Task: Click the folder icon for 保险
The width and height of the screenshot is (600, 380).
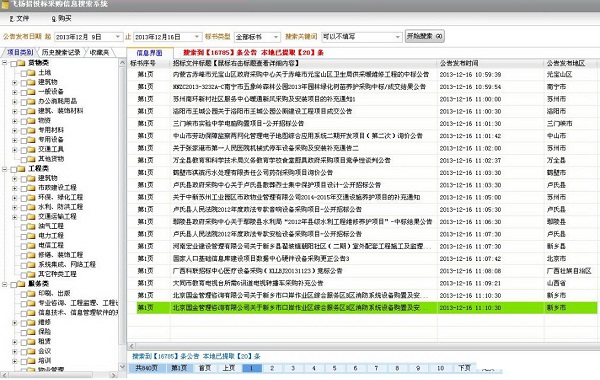Action: point(31,332)
